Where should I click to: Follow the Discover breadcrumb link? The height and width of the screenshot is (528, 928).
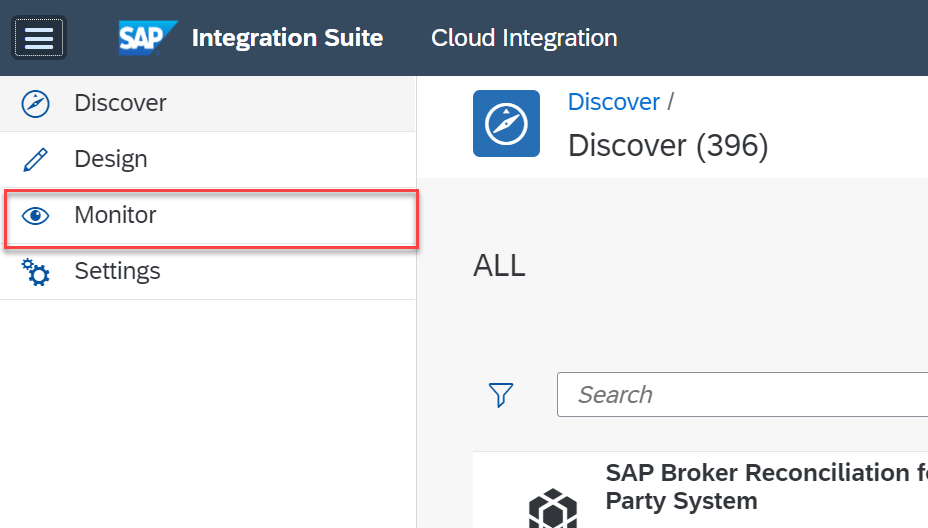click(613, 102)
